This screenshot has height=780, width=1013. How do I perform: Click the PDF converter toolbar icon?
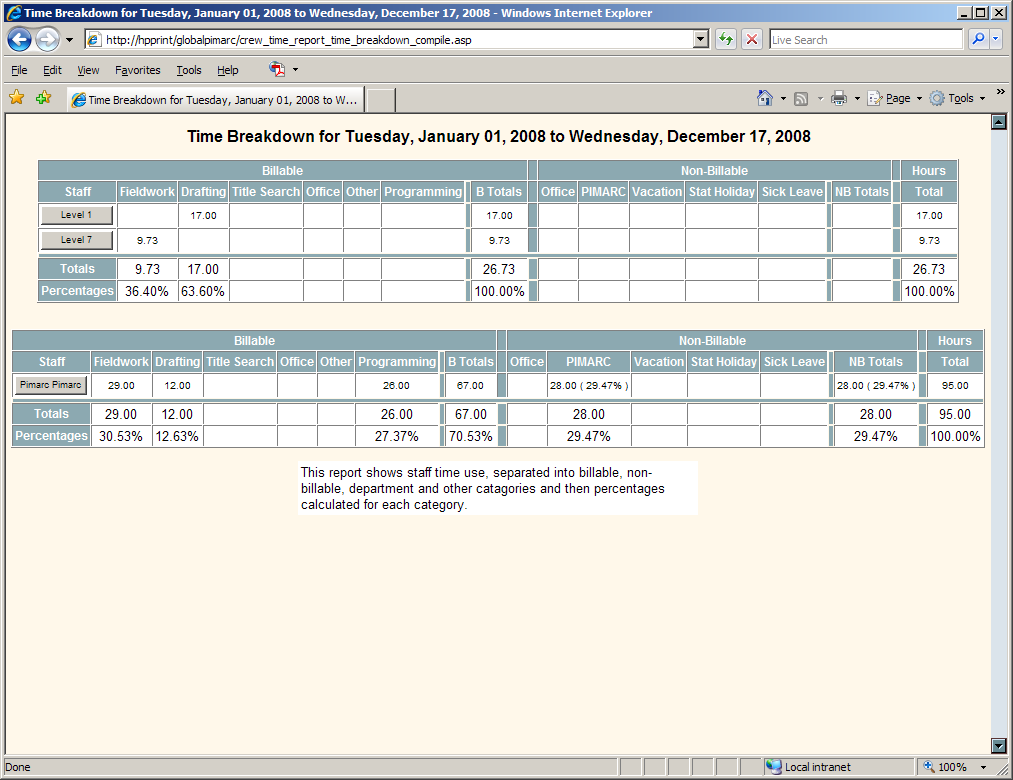point(277,69)
